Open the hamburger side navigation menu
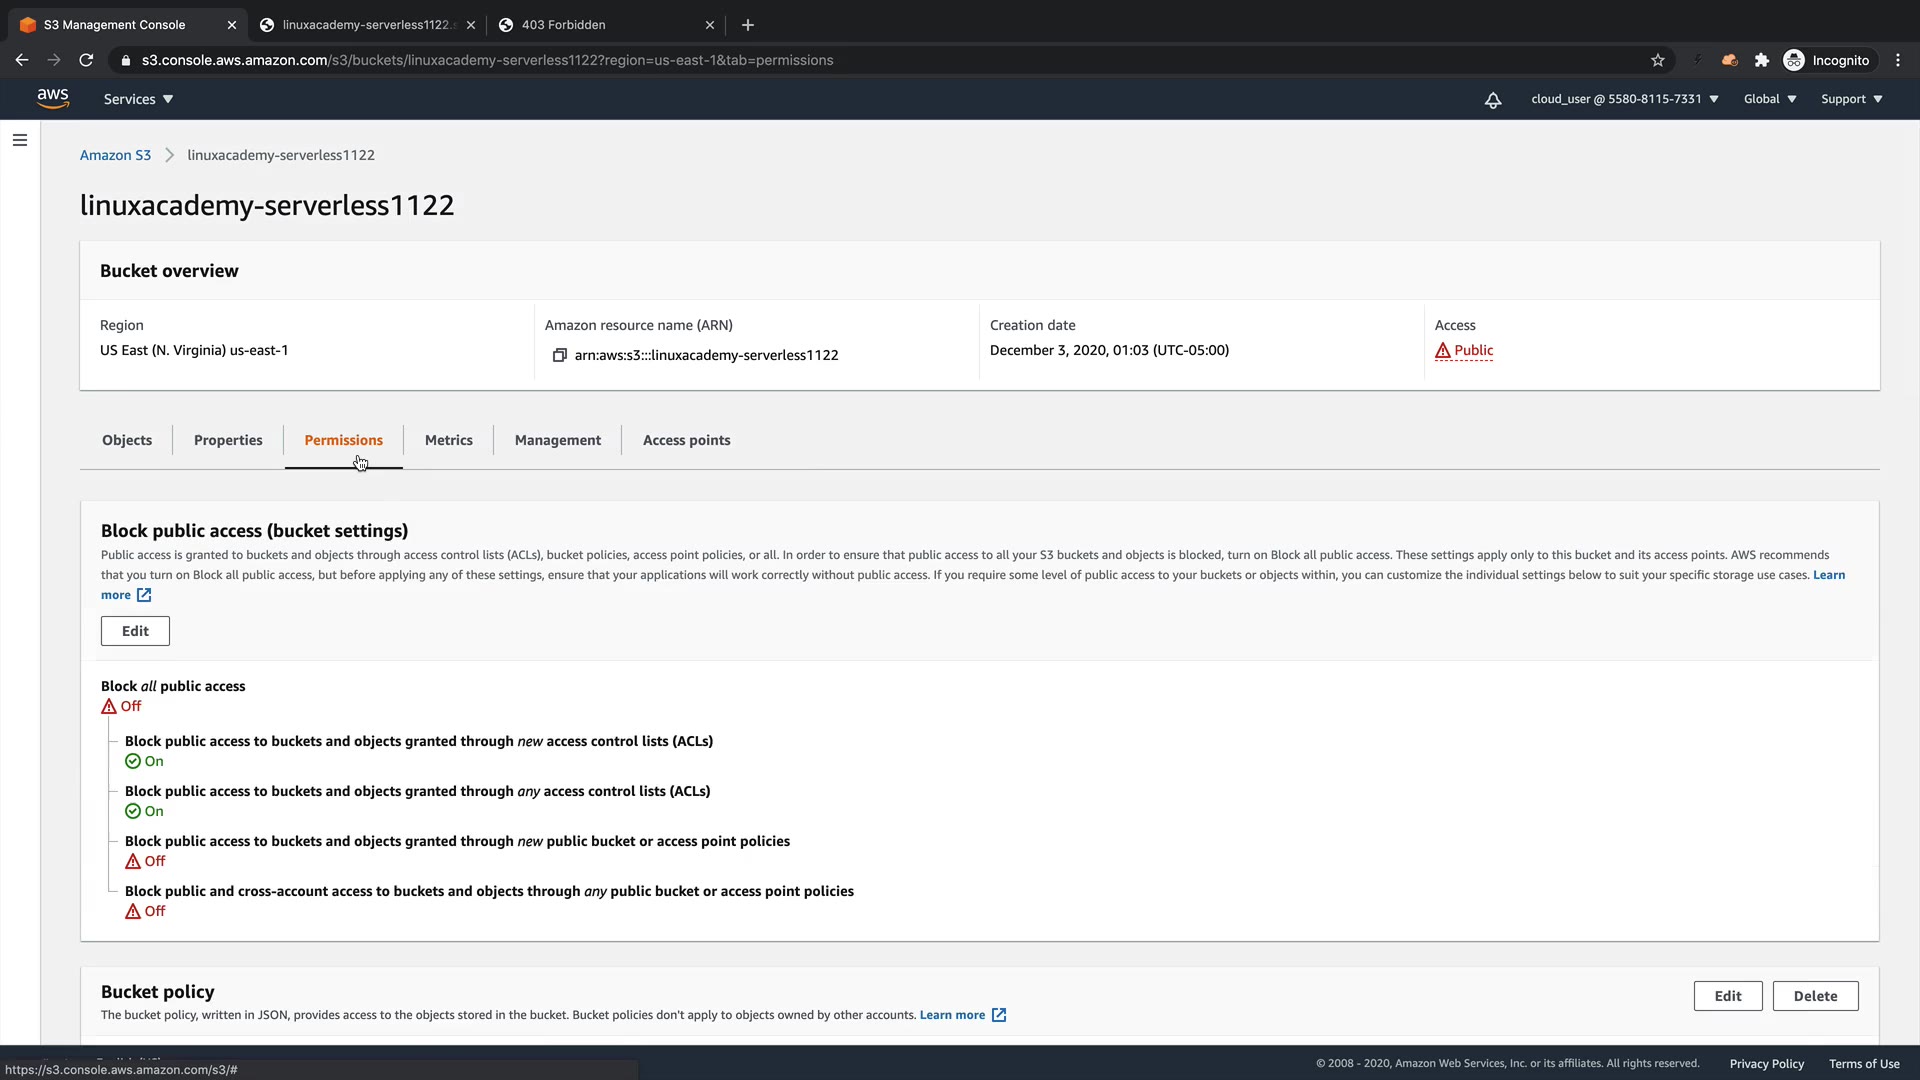Image resolution: width=1920 pixels, height=1080 pixels. click(x=20, y=140)
